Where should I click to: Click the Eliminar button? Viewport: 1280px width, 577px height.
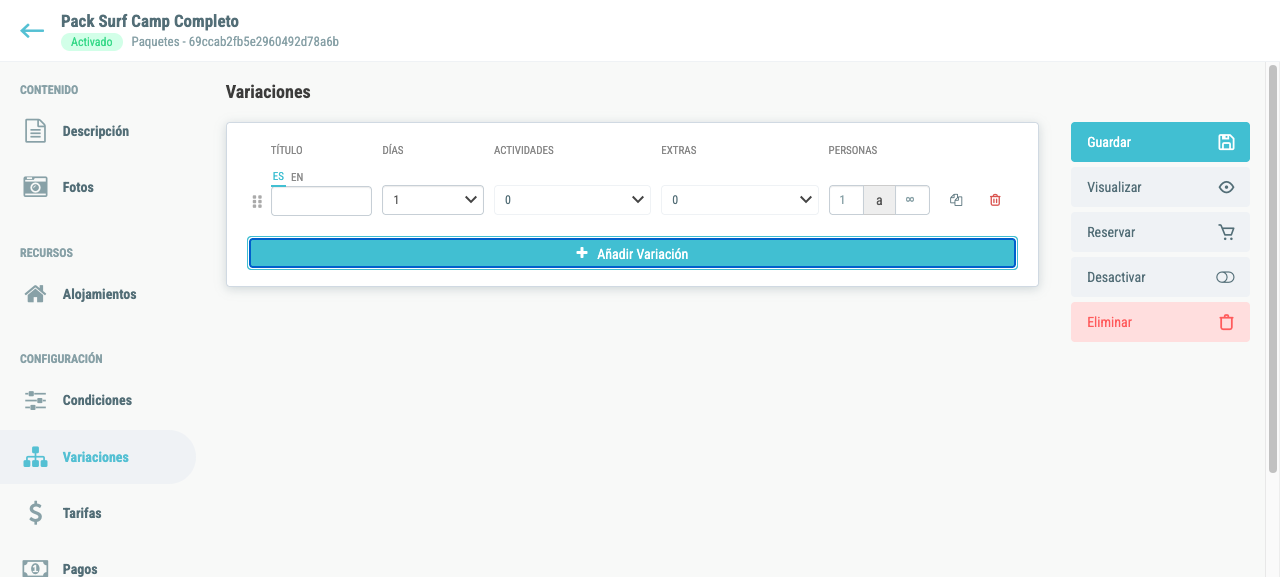pyautogui.click(x=1160, y=322)
